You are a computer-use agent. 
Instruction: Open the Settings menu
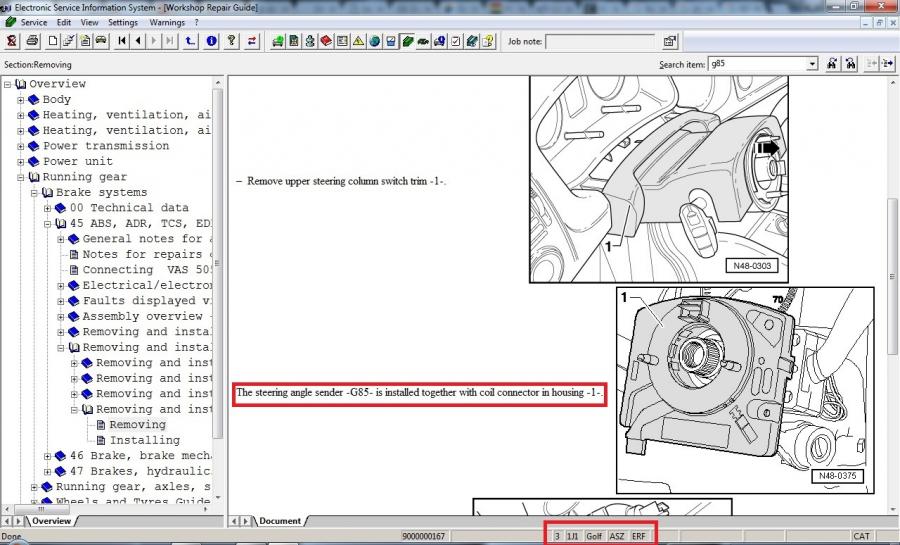[123, 22]
